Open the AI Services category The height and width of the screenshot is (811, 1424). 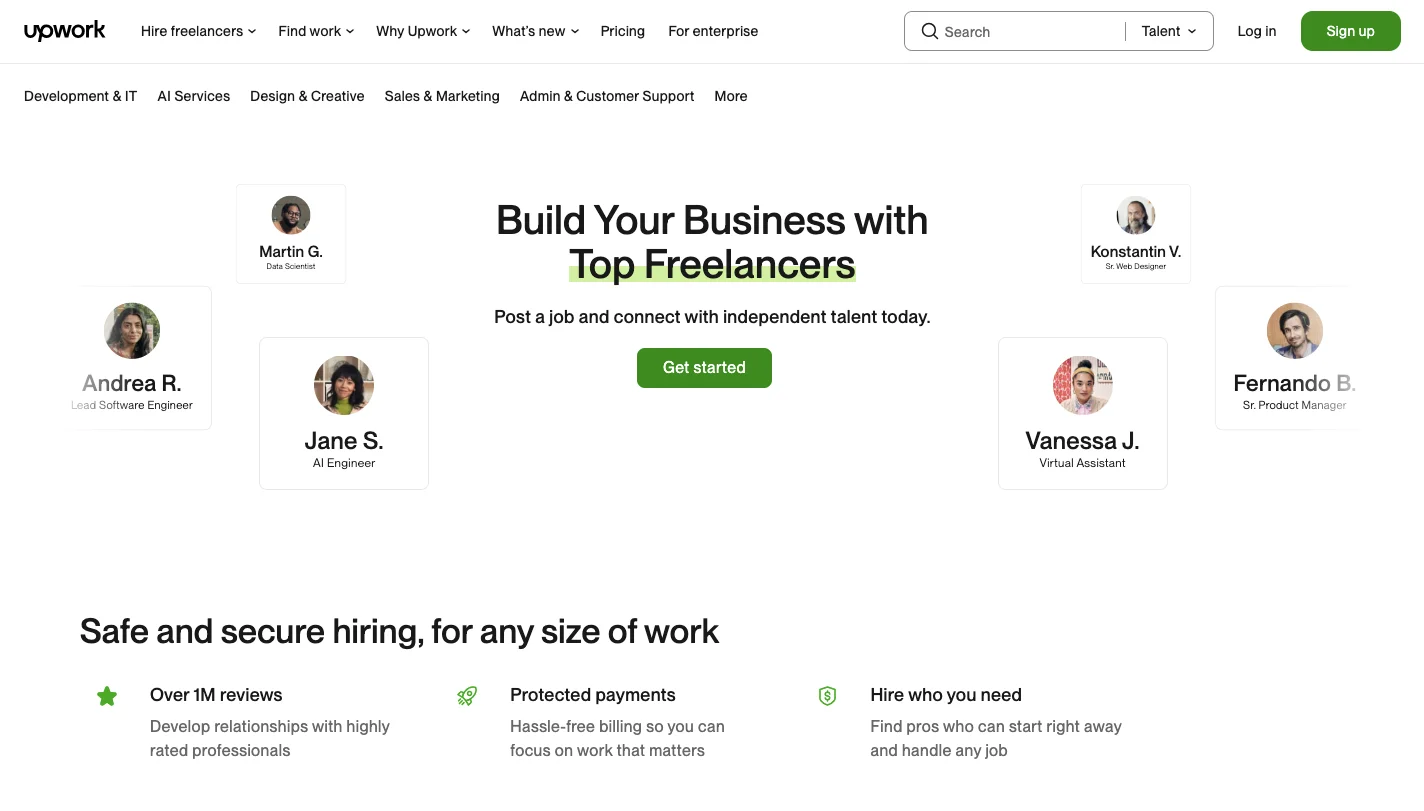pyautogui.click(x=193, y=96)
